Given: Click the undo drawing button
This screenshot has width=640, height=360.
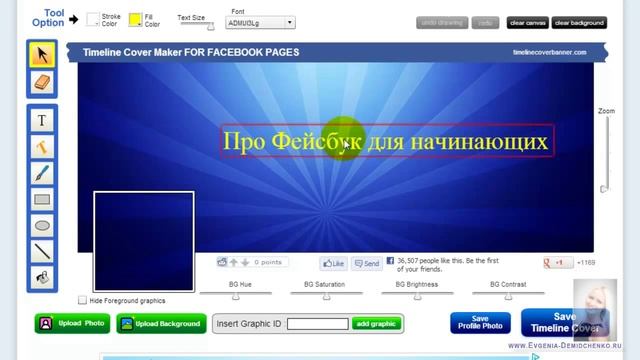Looking at the screenshot, I should pos(442,23).
